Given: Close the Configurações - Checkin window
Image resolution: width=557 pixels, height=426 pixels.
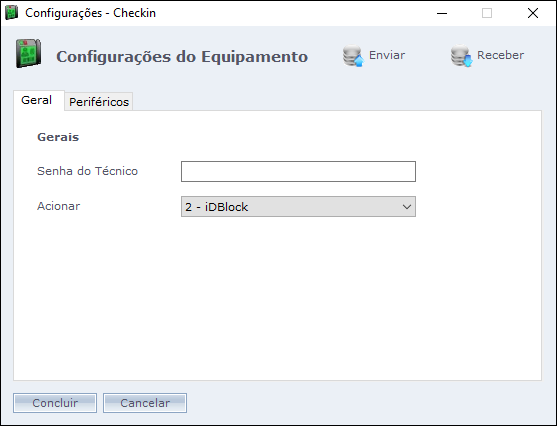Looking at the screenshot, I should click(x=532, y=13).
